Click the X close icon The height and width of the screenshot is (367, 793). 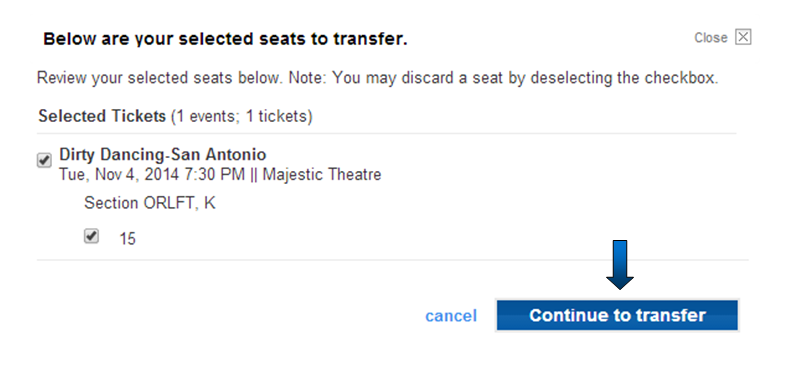point(743,37)
